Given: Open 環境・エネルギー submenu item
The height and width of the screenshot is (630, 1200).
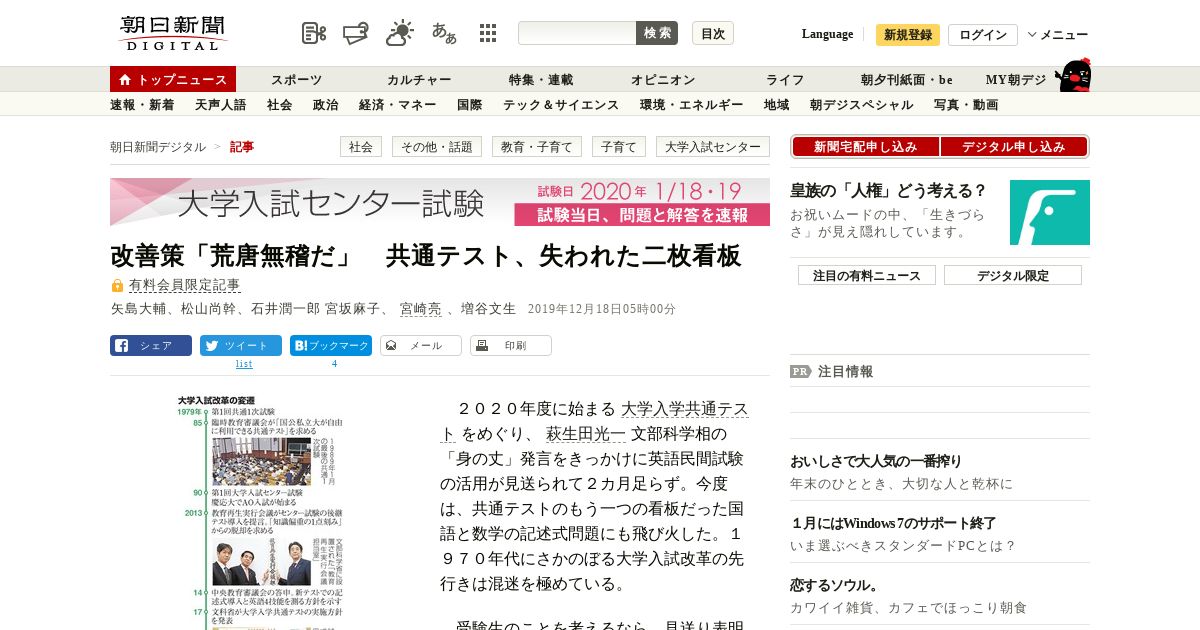Looking at the screenshot, I should pyautogui.click(x=691, y=105).
